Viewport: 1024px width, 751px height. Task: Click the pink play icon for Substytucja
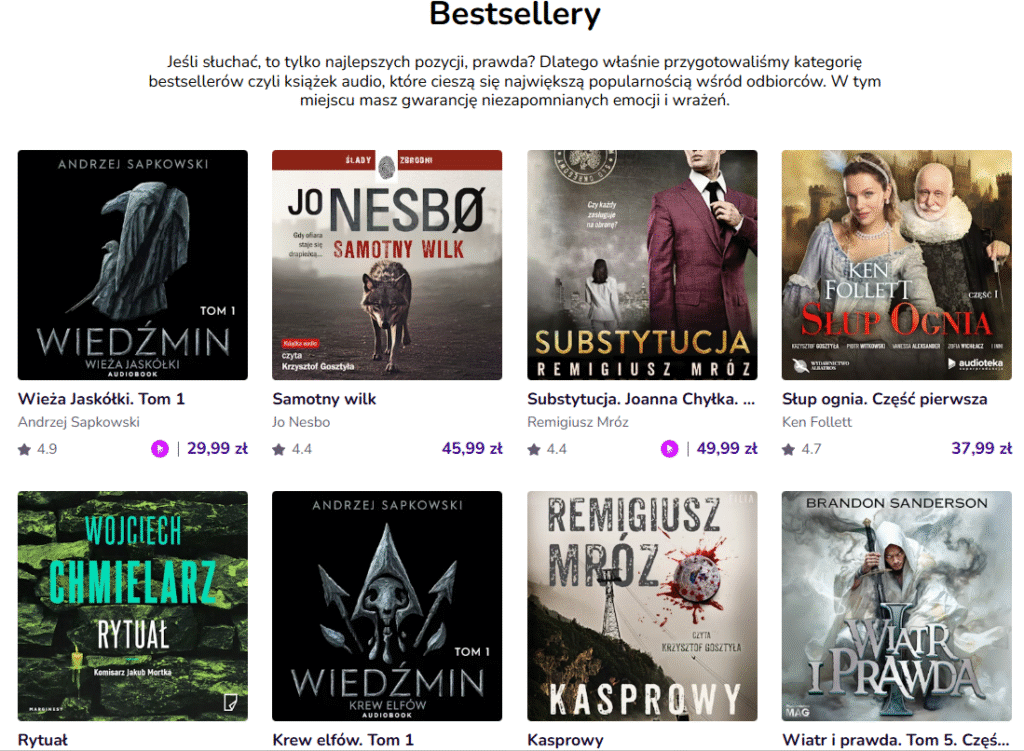click(x=669, y=449)
